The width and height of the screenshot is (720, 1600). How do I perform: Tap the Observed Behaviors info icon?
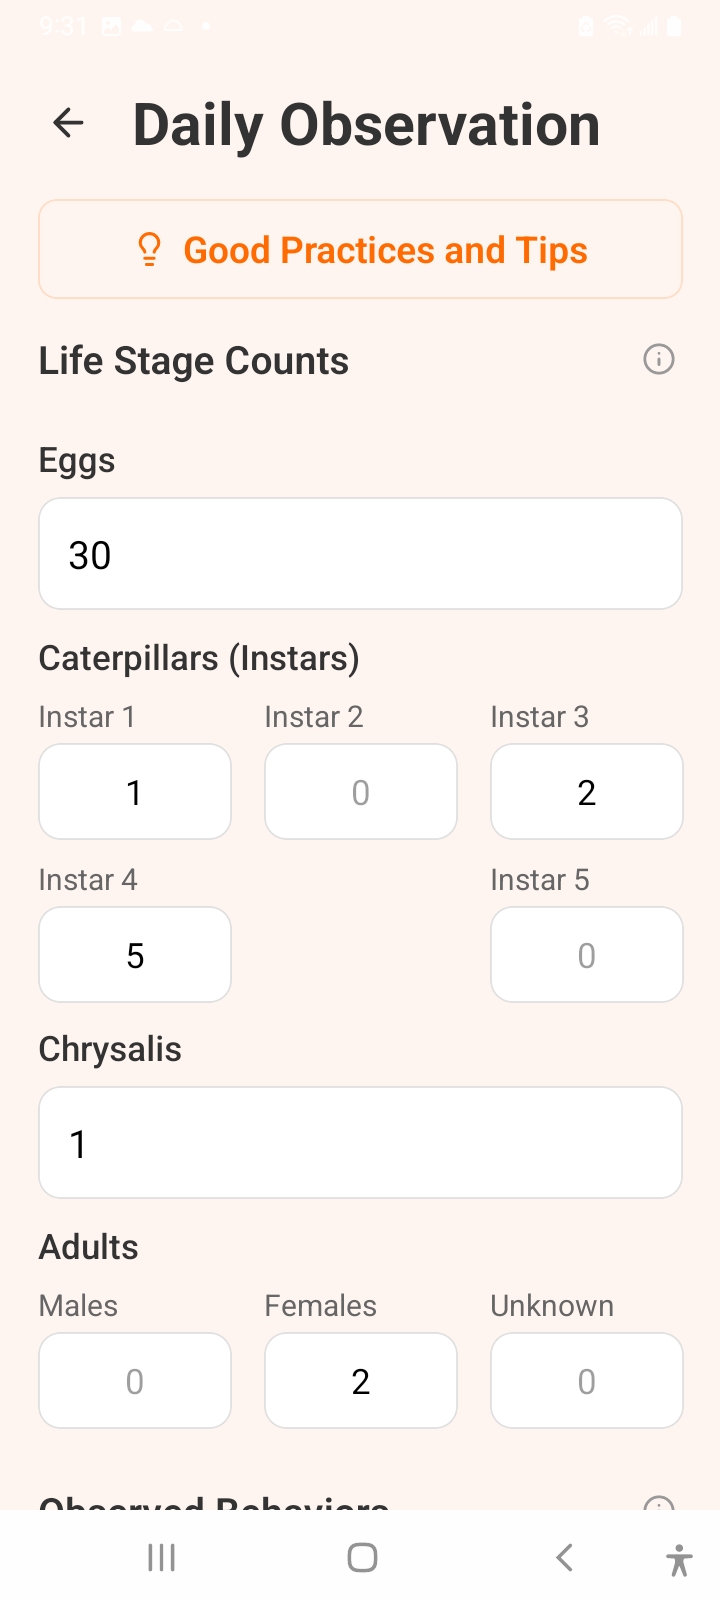click(658, 1503)
